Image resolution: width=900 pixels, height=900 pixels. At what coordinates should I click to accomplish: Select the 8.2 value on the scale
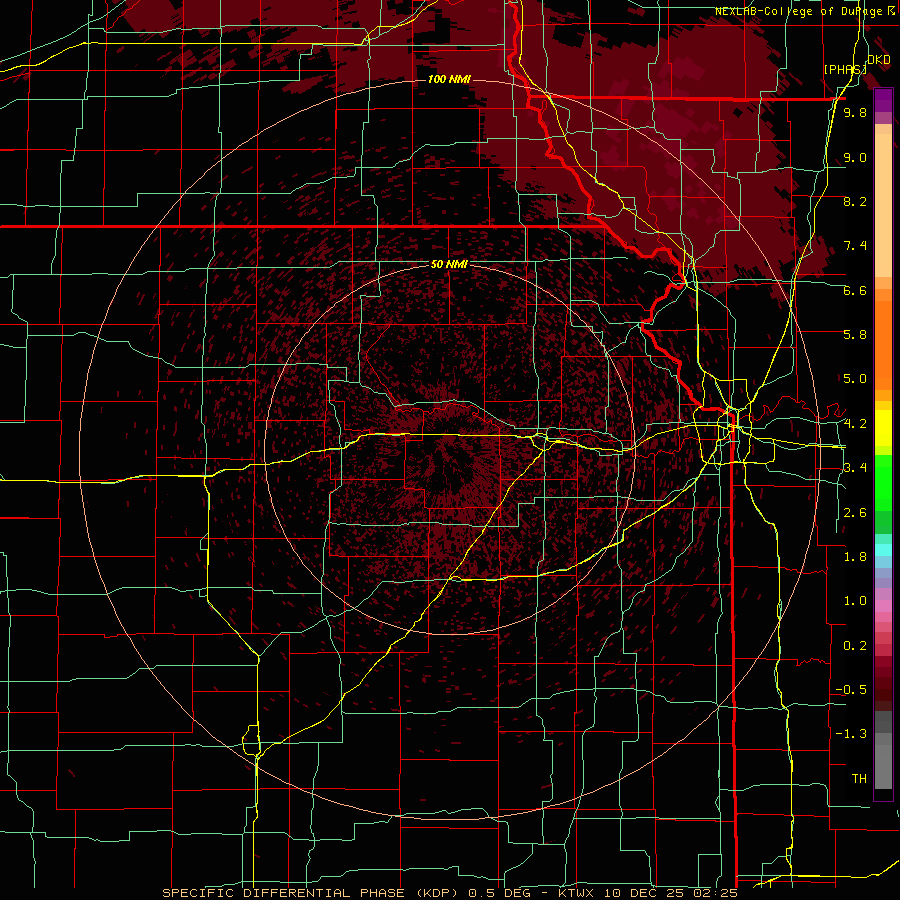[x=855, y=201]
